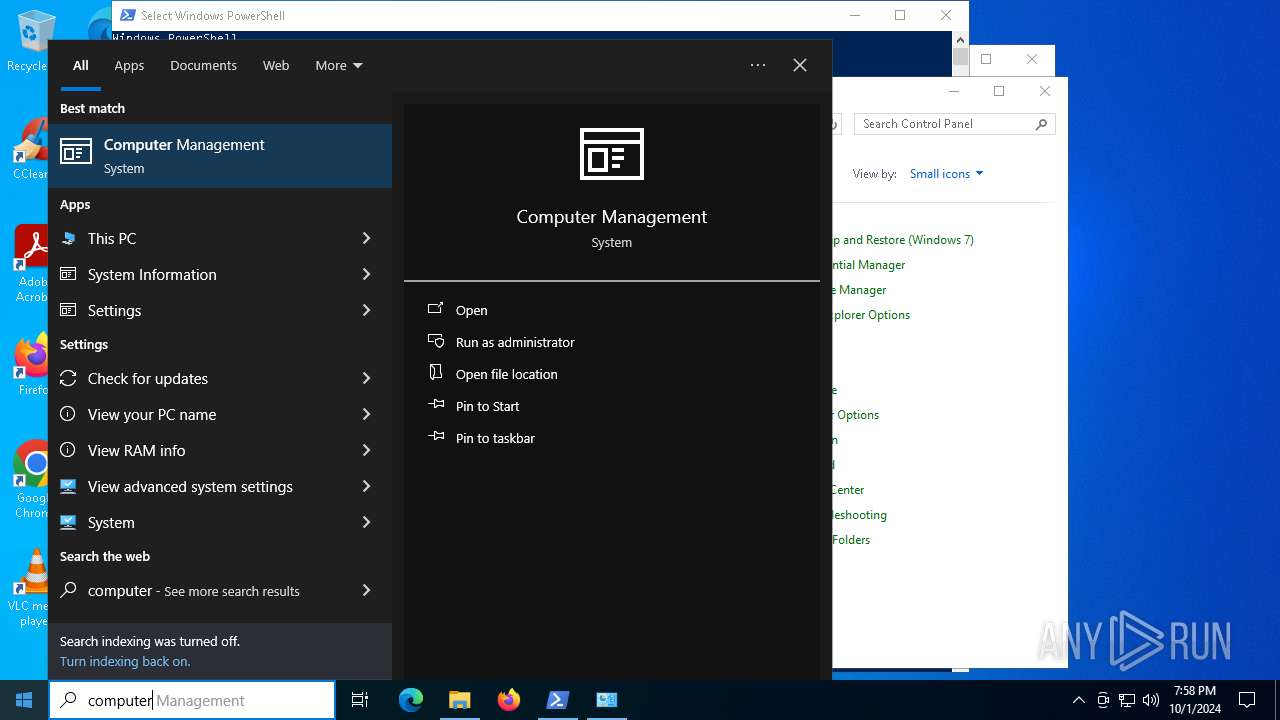
Task: Expand Settings app result chevron
Action: (x=366, y=310)
